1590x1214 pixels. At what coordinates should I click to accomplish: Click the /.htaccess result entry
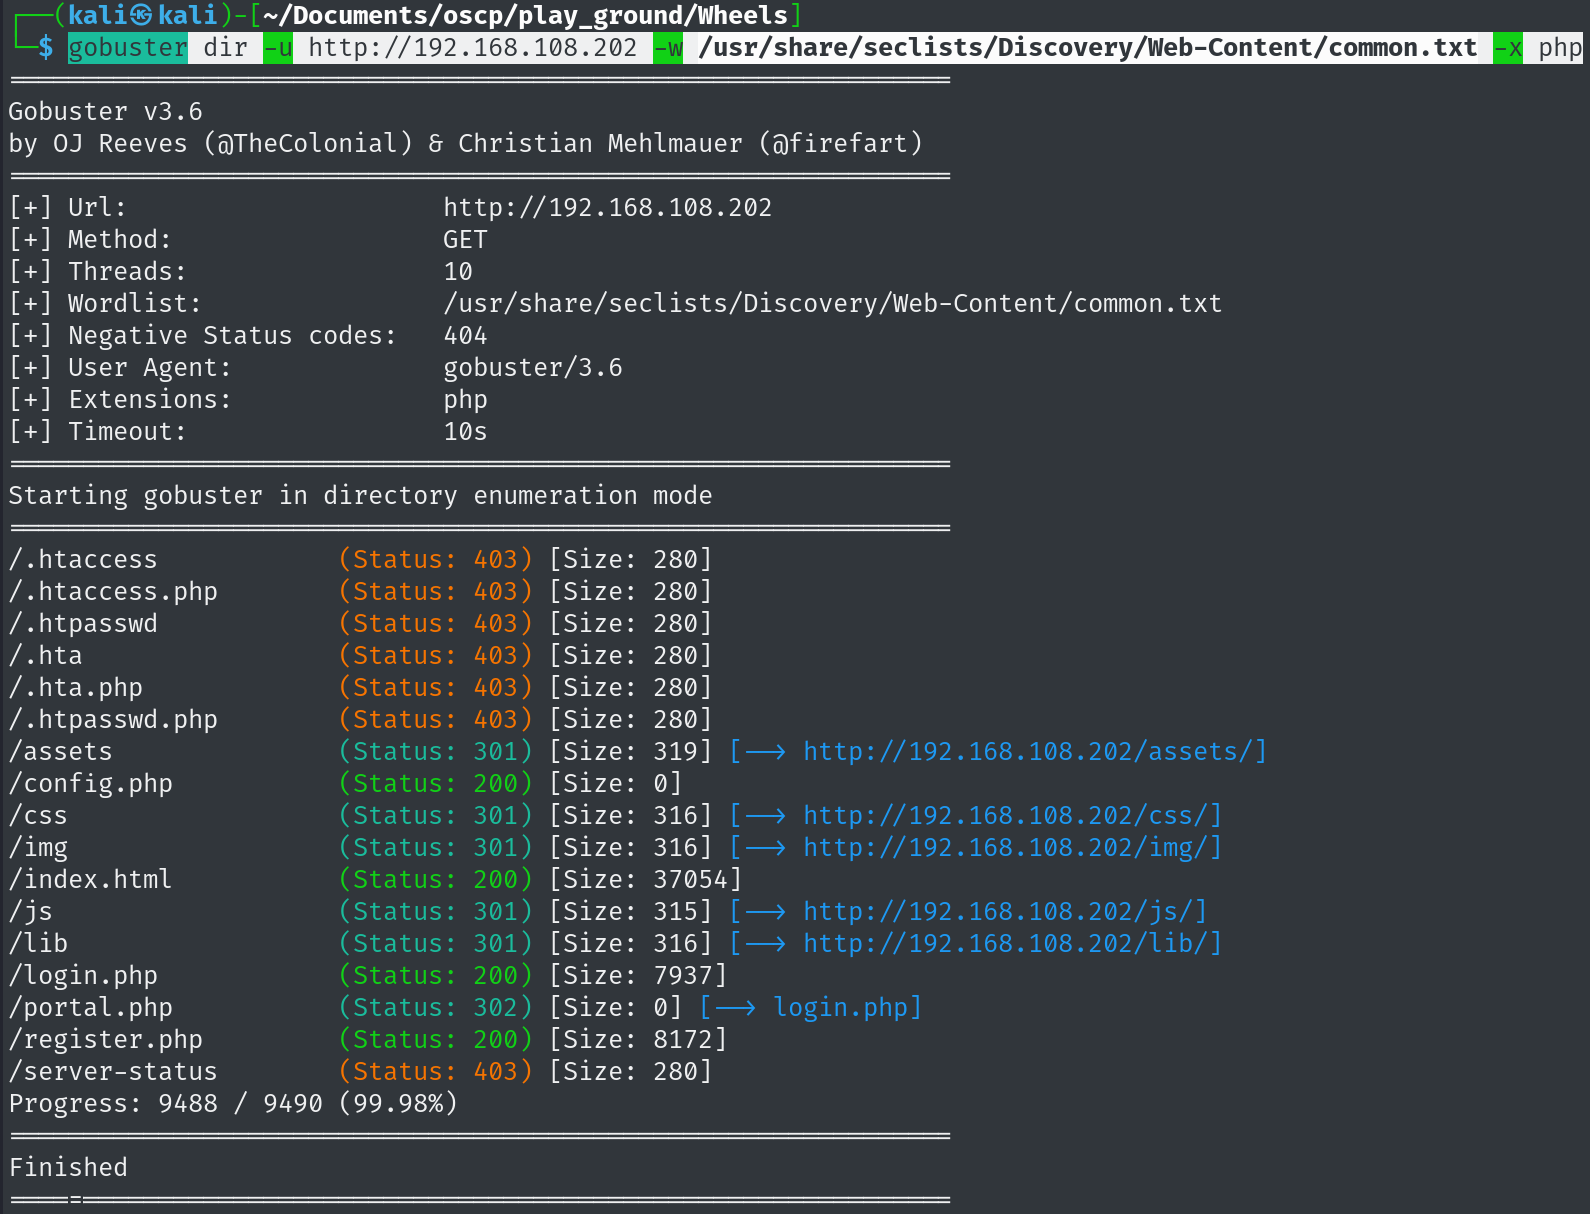coord(83,559)
